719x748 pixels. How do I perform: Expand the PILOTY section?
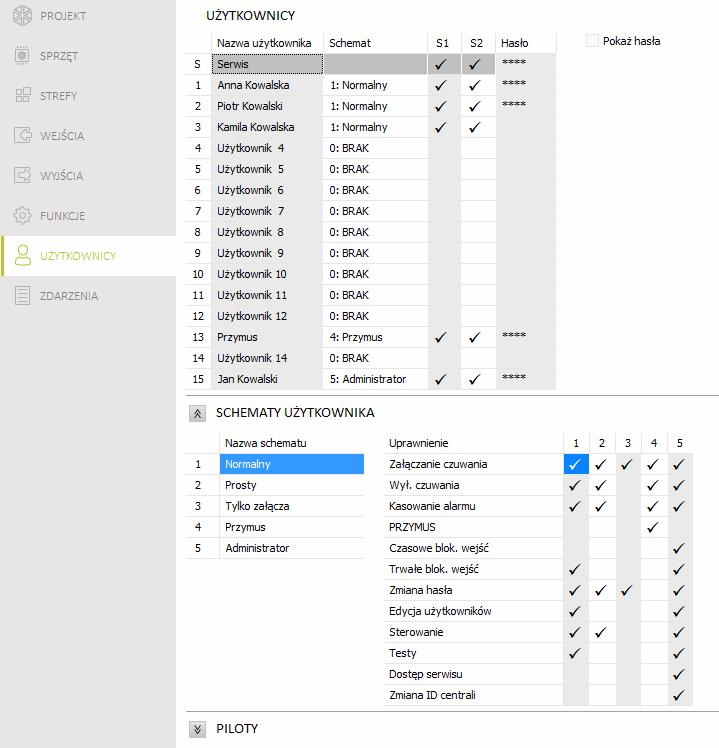point(197,729)
